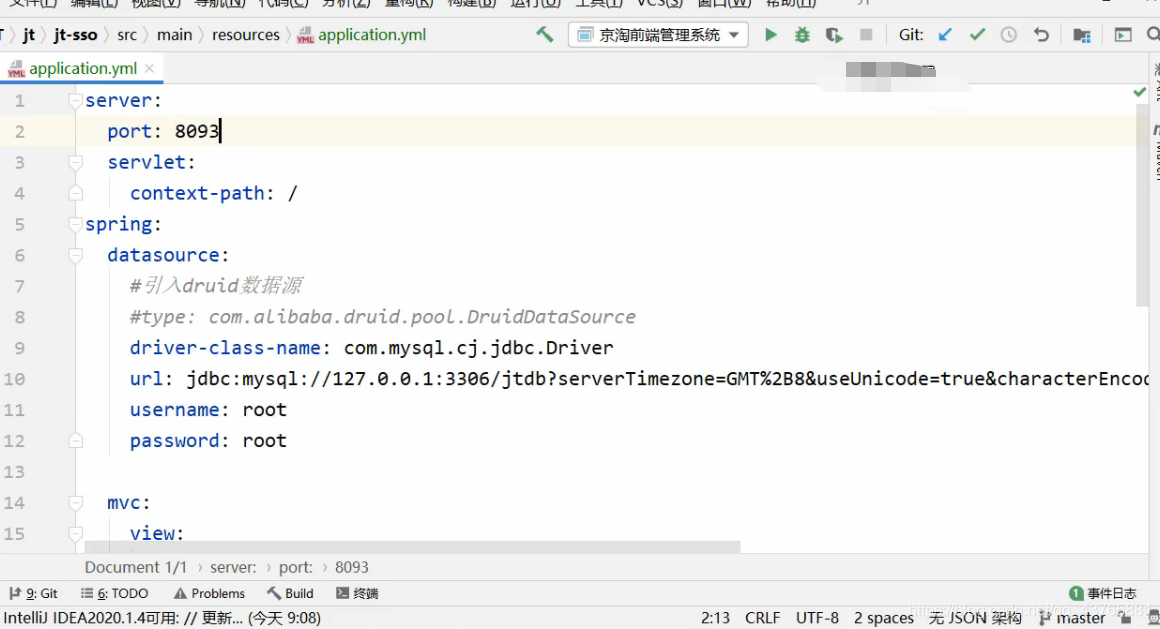This screenshot has width=1160, height=629.
Task: Open the 京淘前端管理系统 run configuration dropdown
Action: tap(658, 35)
